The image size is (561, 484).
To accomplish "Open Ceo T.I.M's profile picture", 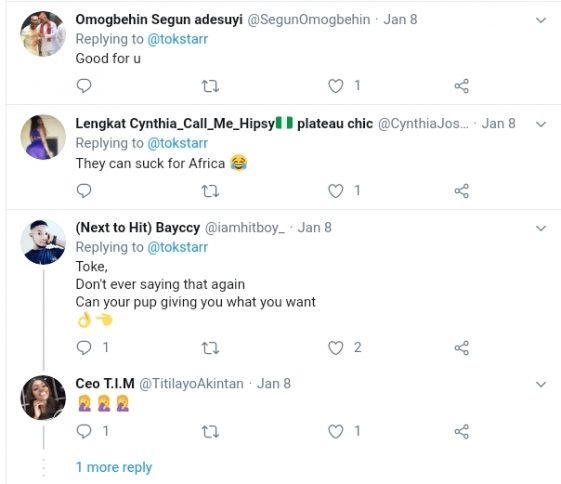I will point(43,397).
